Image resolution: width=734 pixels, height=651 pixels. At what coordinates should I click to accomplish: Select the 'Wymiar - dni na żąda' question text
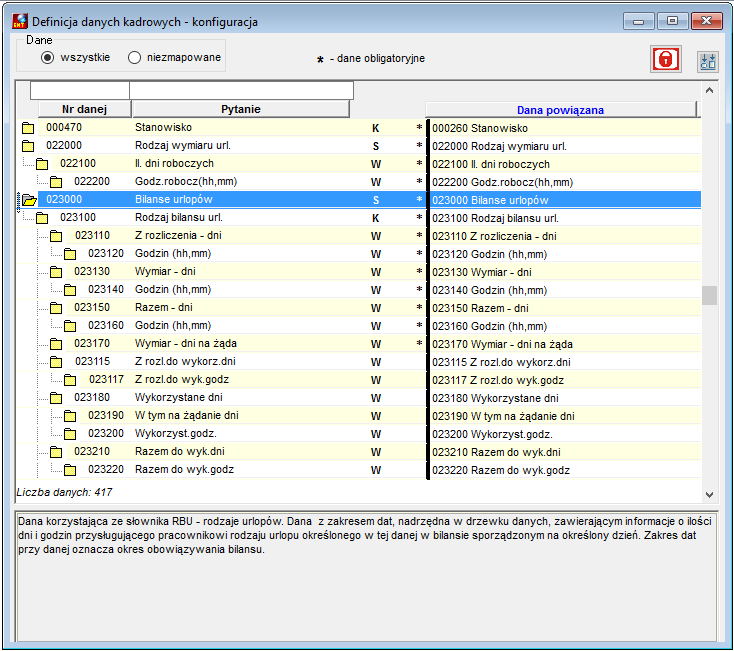[x=186, y=344]
